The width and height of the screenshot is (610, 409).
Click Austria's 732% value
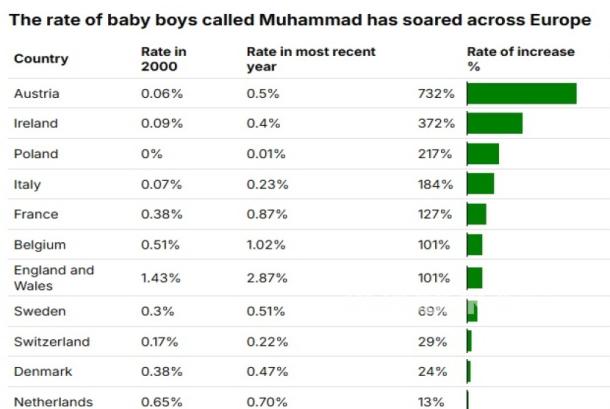(x=436, y=93)
